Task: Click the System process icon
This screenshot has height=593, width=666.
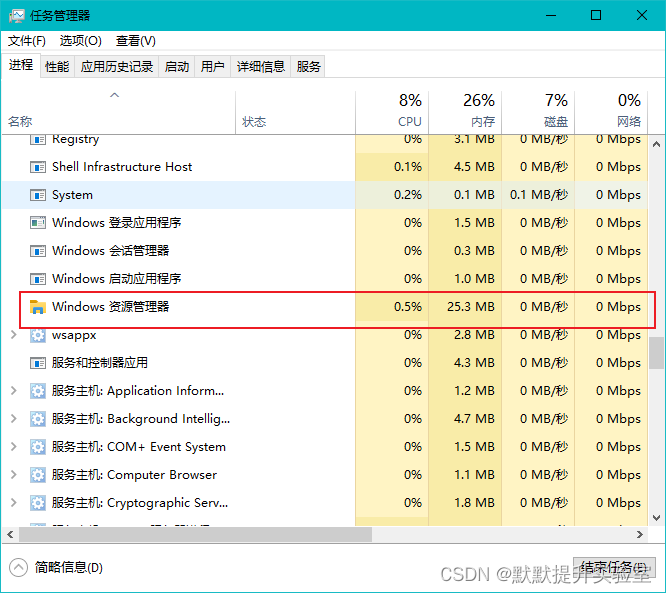Action: pyautogui.click(x=38, y=195)
